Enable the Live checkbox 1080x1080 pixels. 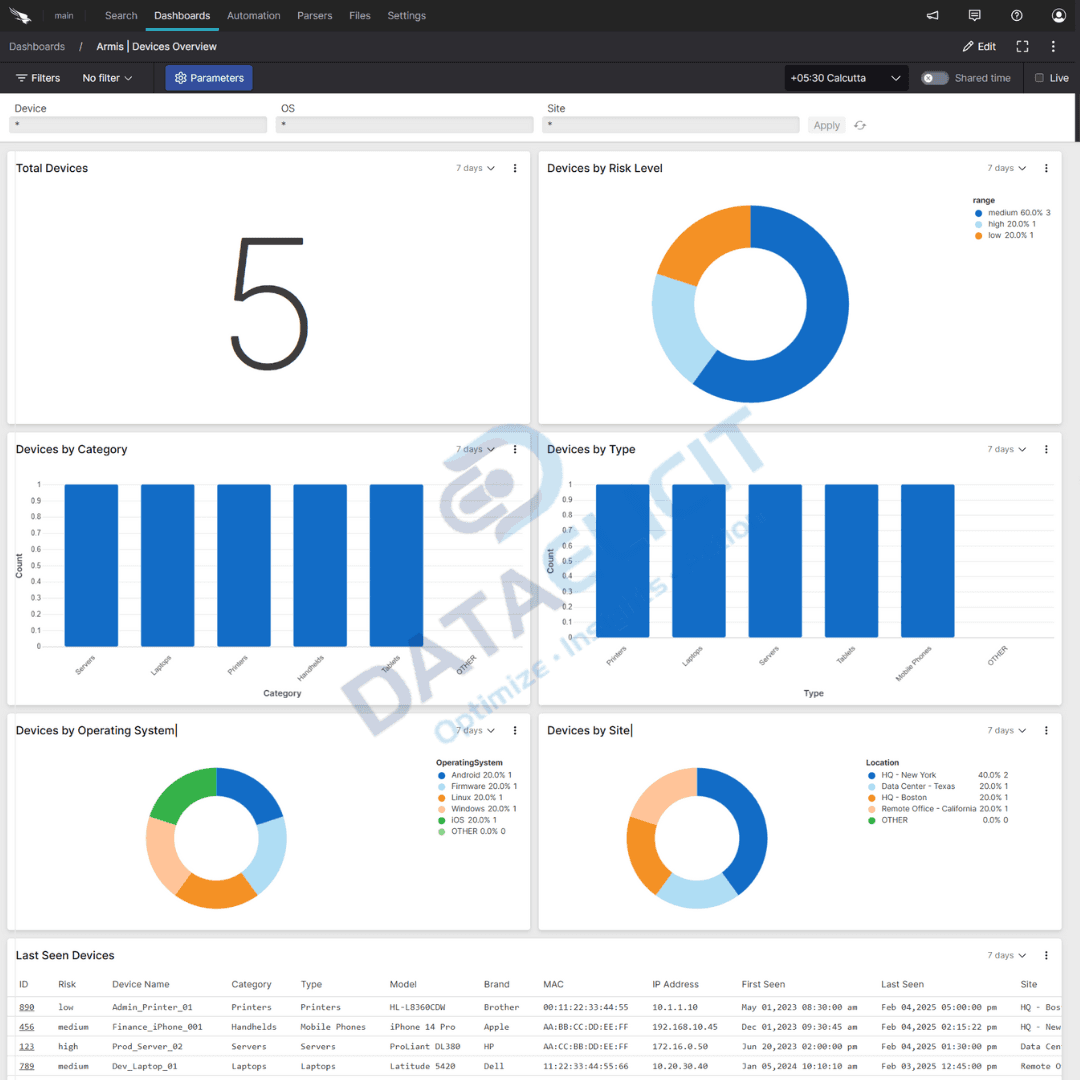(1037, 77)
